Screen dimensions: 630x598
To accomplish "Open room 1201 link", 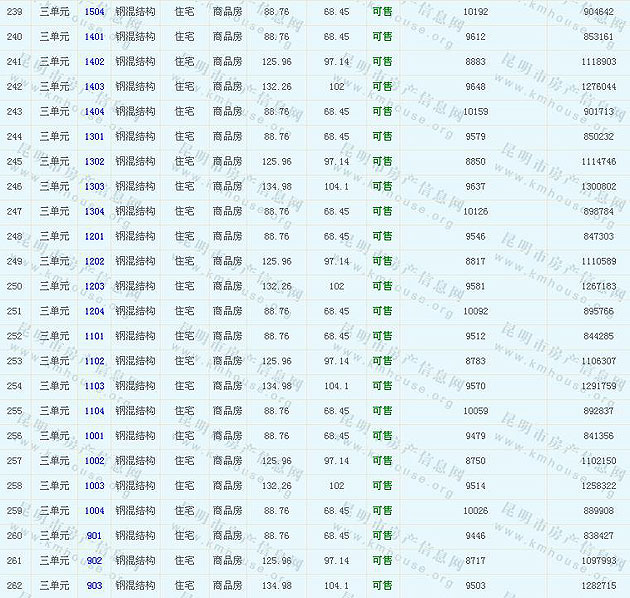I will point(94,237).
